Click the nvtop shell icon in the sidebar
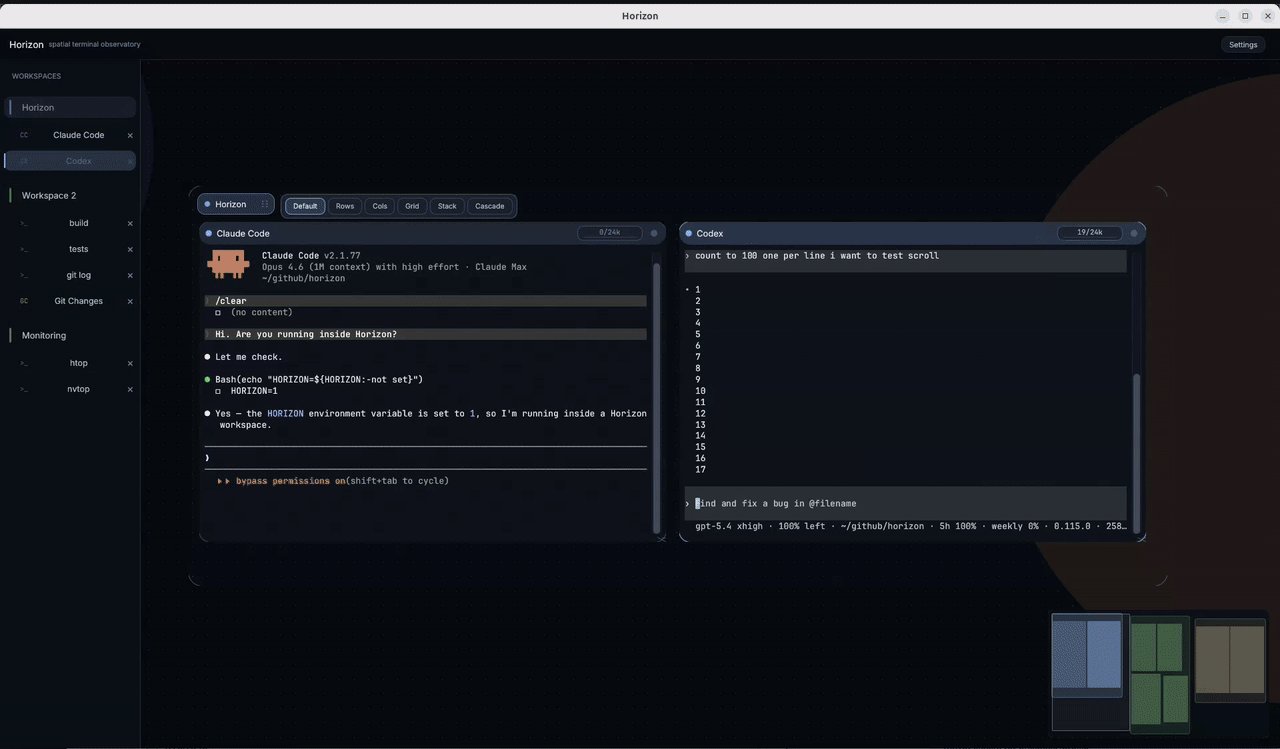This screenshot has width=1280, height=749. (23, 388)
